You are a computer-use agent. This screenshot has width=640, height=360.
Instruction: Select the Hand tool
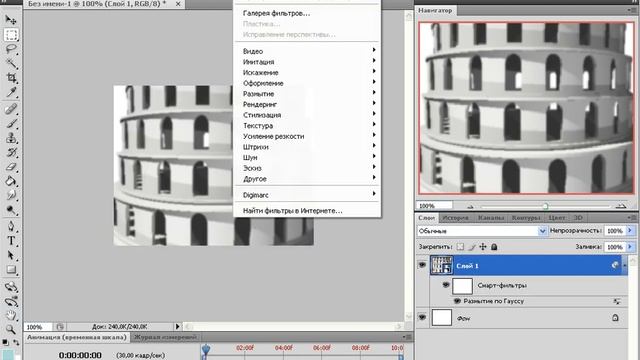(11, 316)
